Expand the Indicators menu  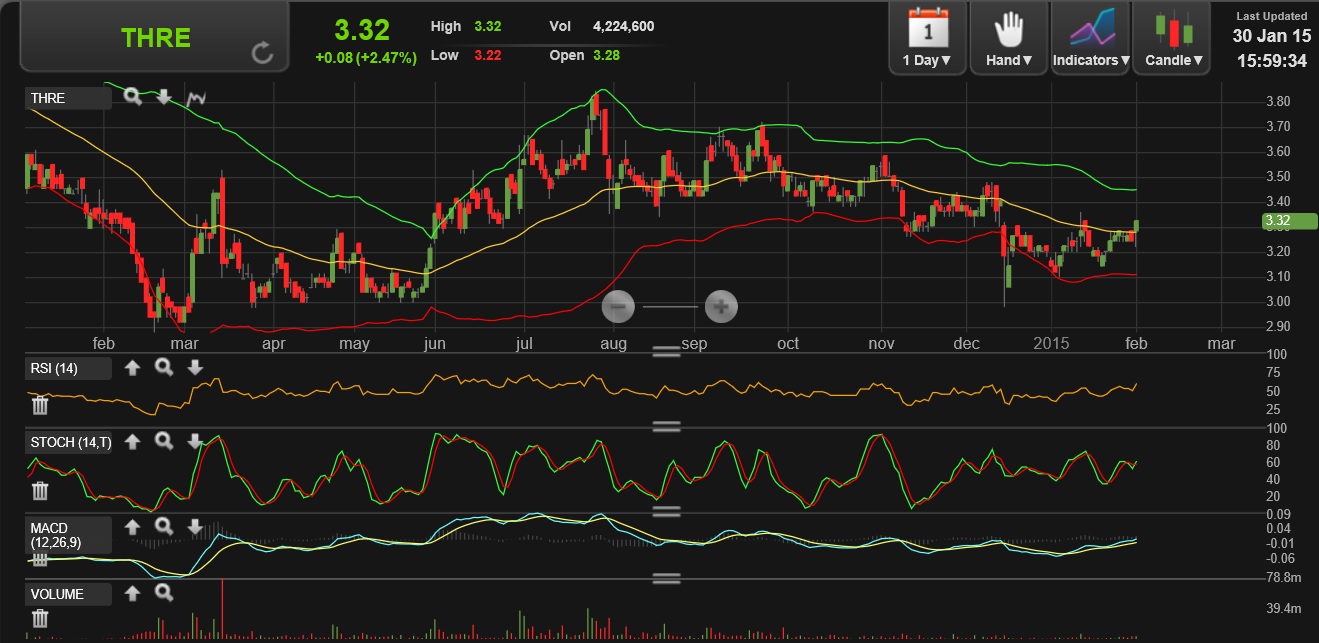[x=1090, y=38]
